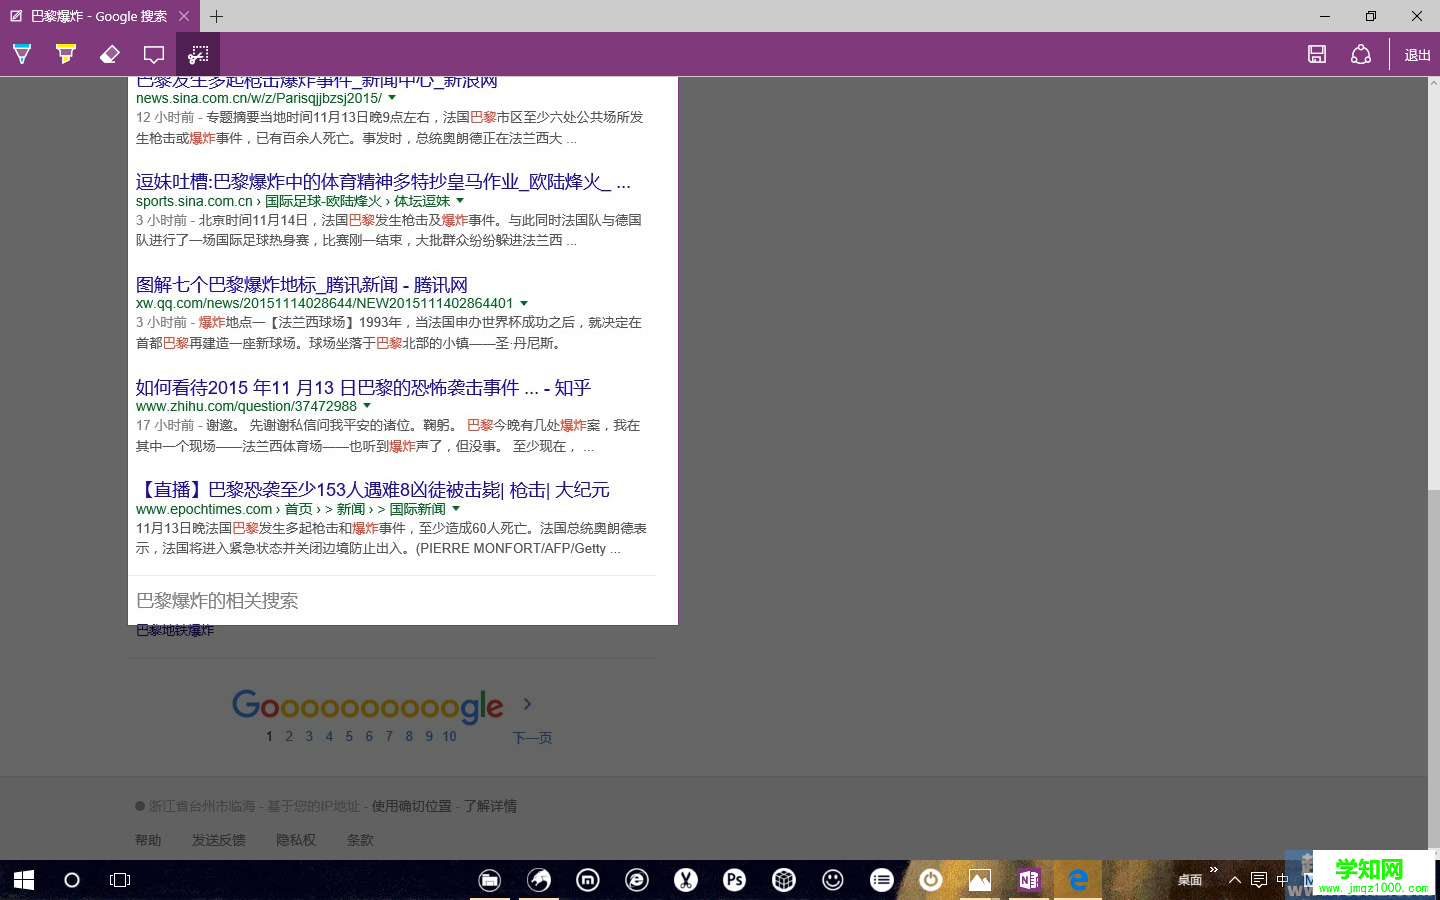This screenshot has height=900, width=1440.
Task: Open the Windows Start menu
Action: pyautogui.click(x=24, y=880)
